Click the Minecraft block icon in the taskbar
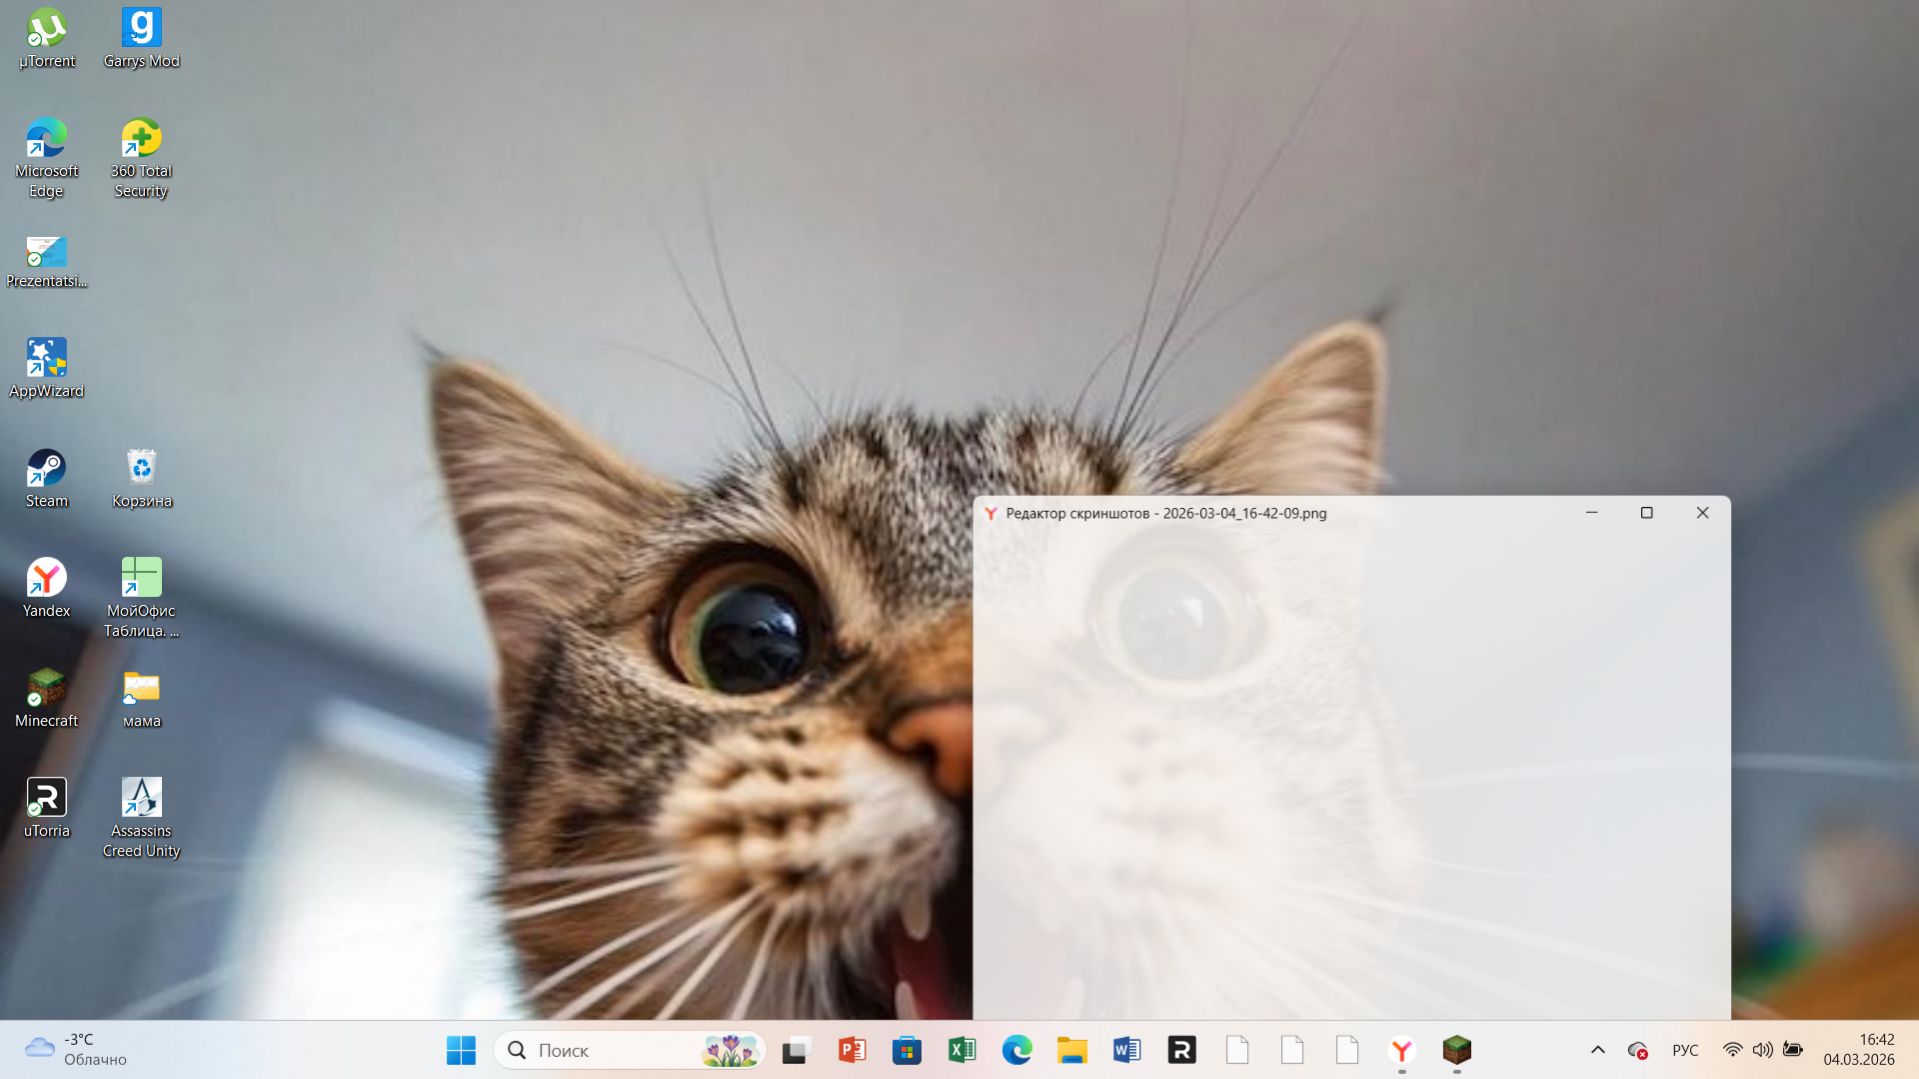 point(1457,1050)
